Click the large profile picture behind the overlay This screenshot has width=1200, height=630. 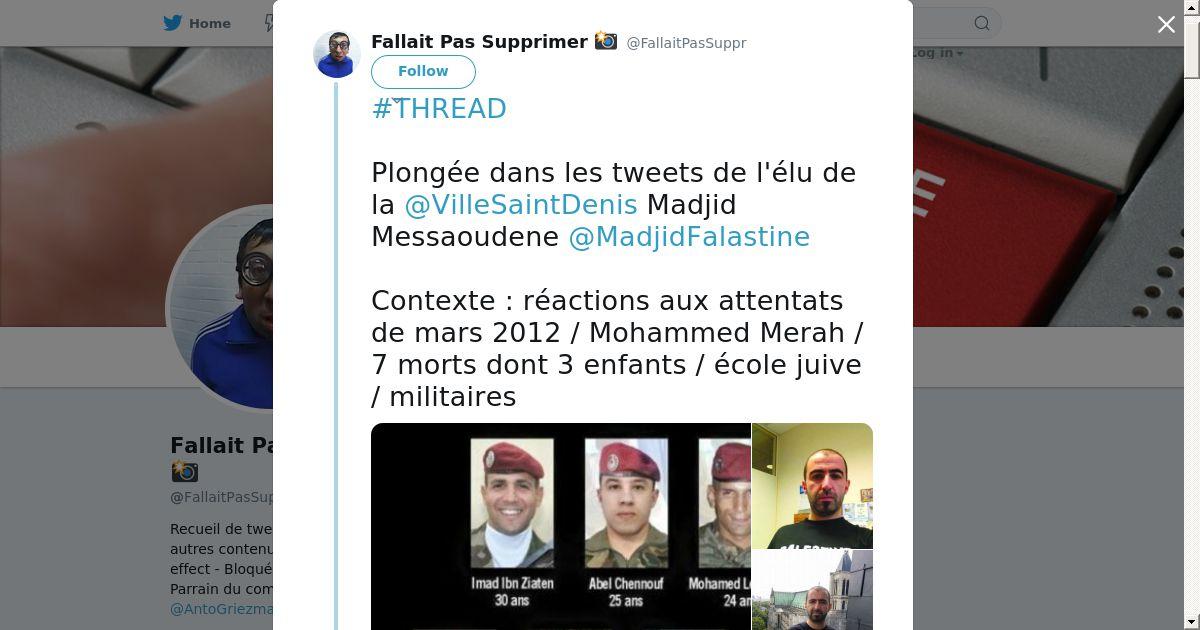222,307
